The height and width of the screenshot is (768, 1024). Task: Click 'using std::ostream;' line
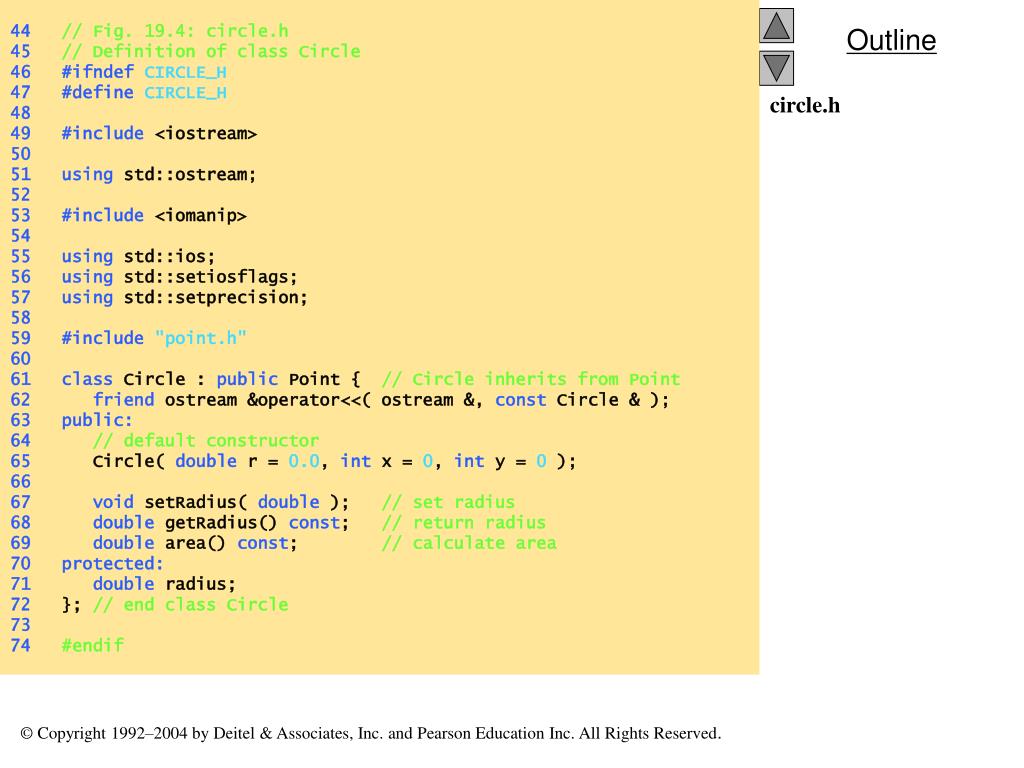(159, 174)
